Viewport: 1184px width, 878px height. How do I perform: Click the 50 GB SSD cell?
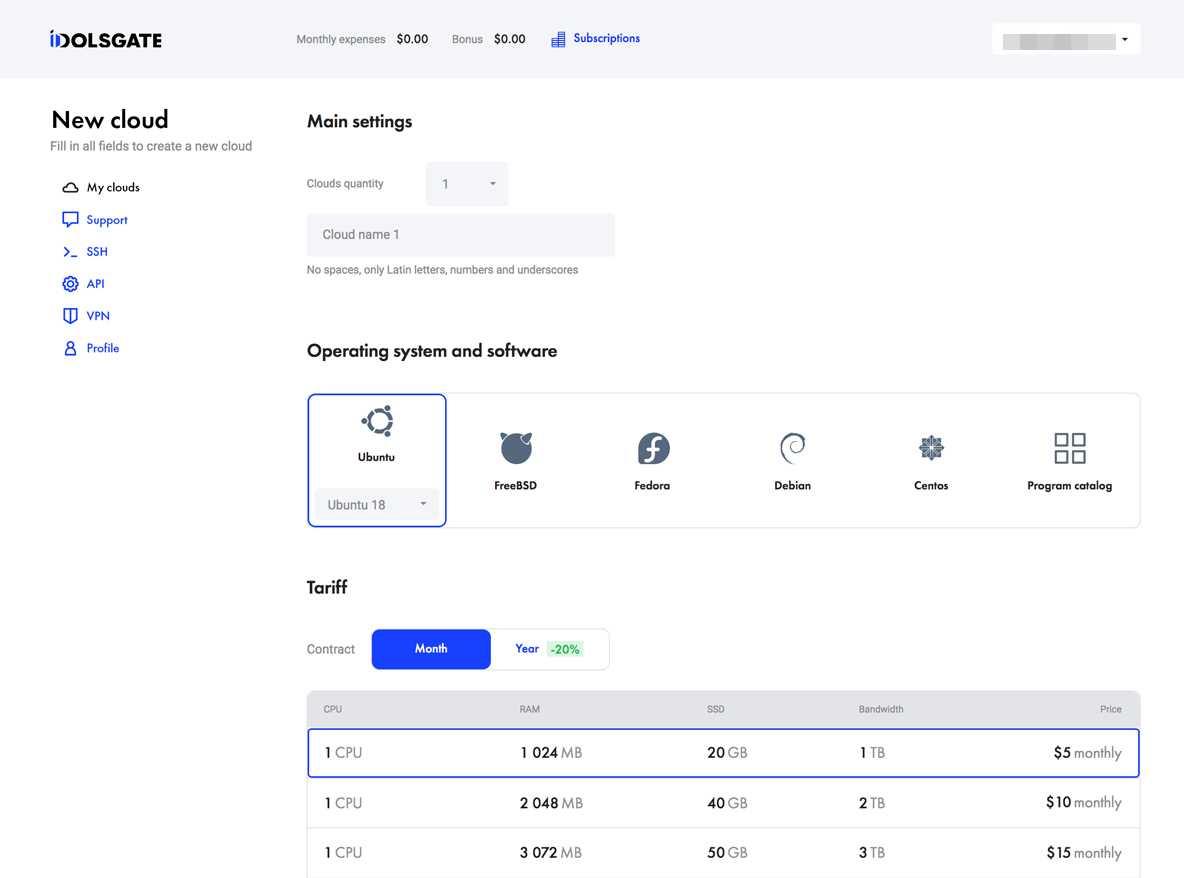point(727,853)
